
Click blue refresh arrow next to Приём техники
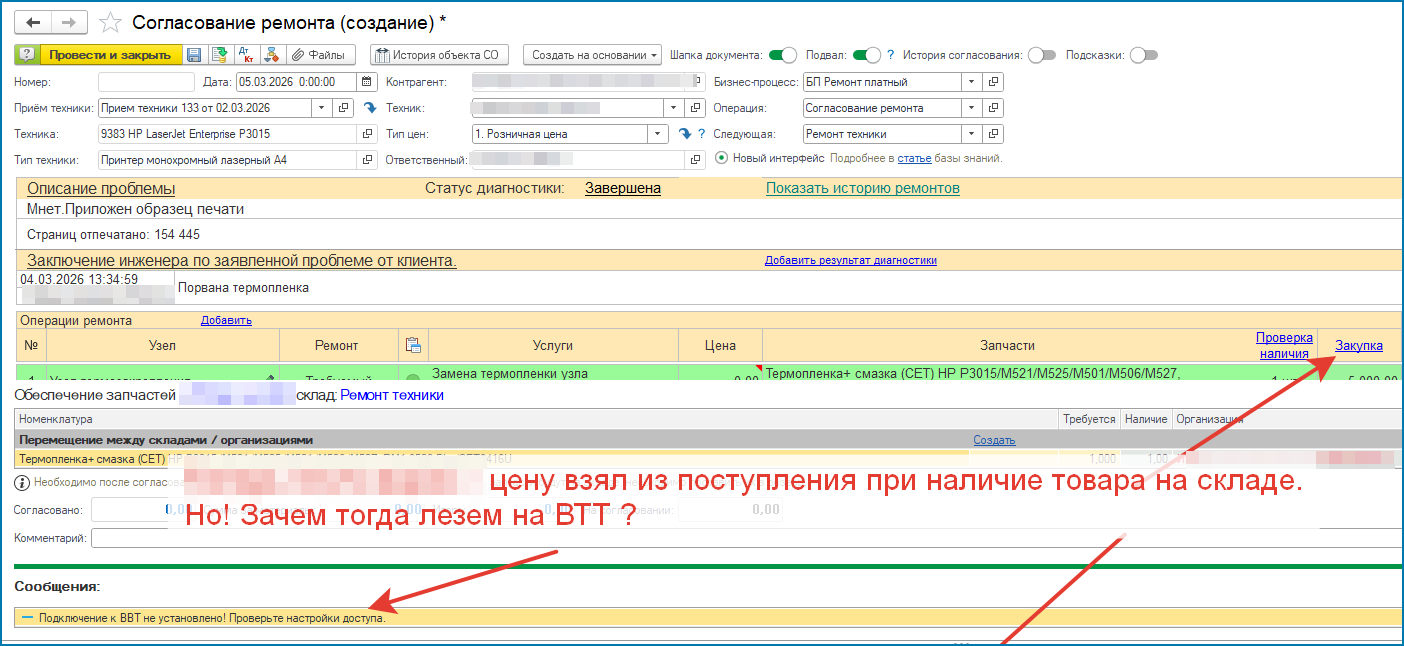pos(369,108)
